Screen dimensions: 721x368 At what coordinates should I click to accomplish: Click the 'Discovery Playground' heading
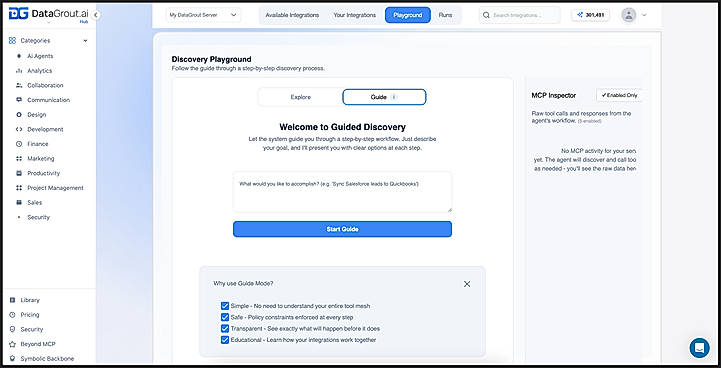click(212, 59)
